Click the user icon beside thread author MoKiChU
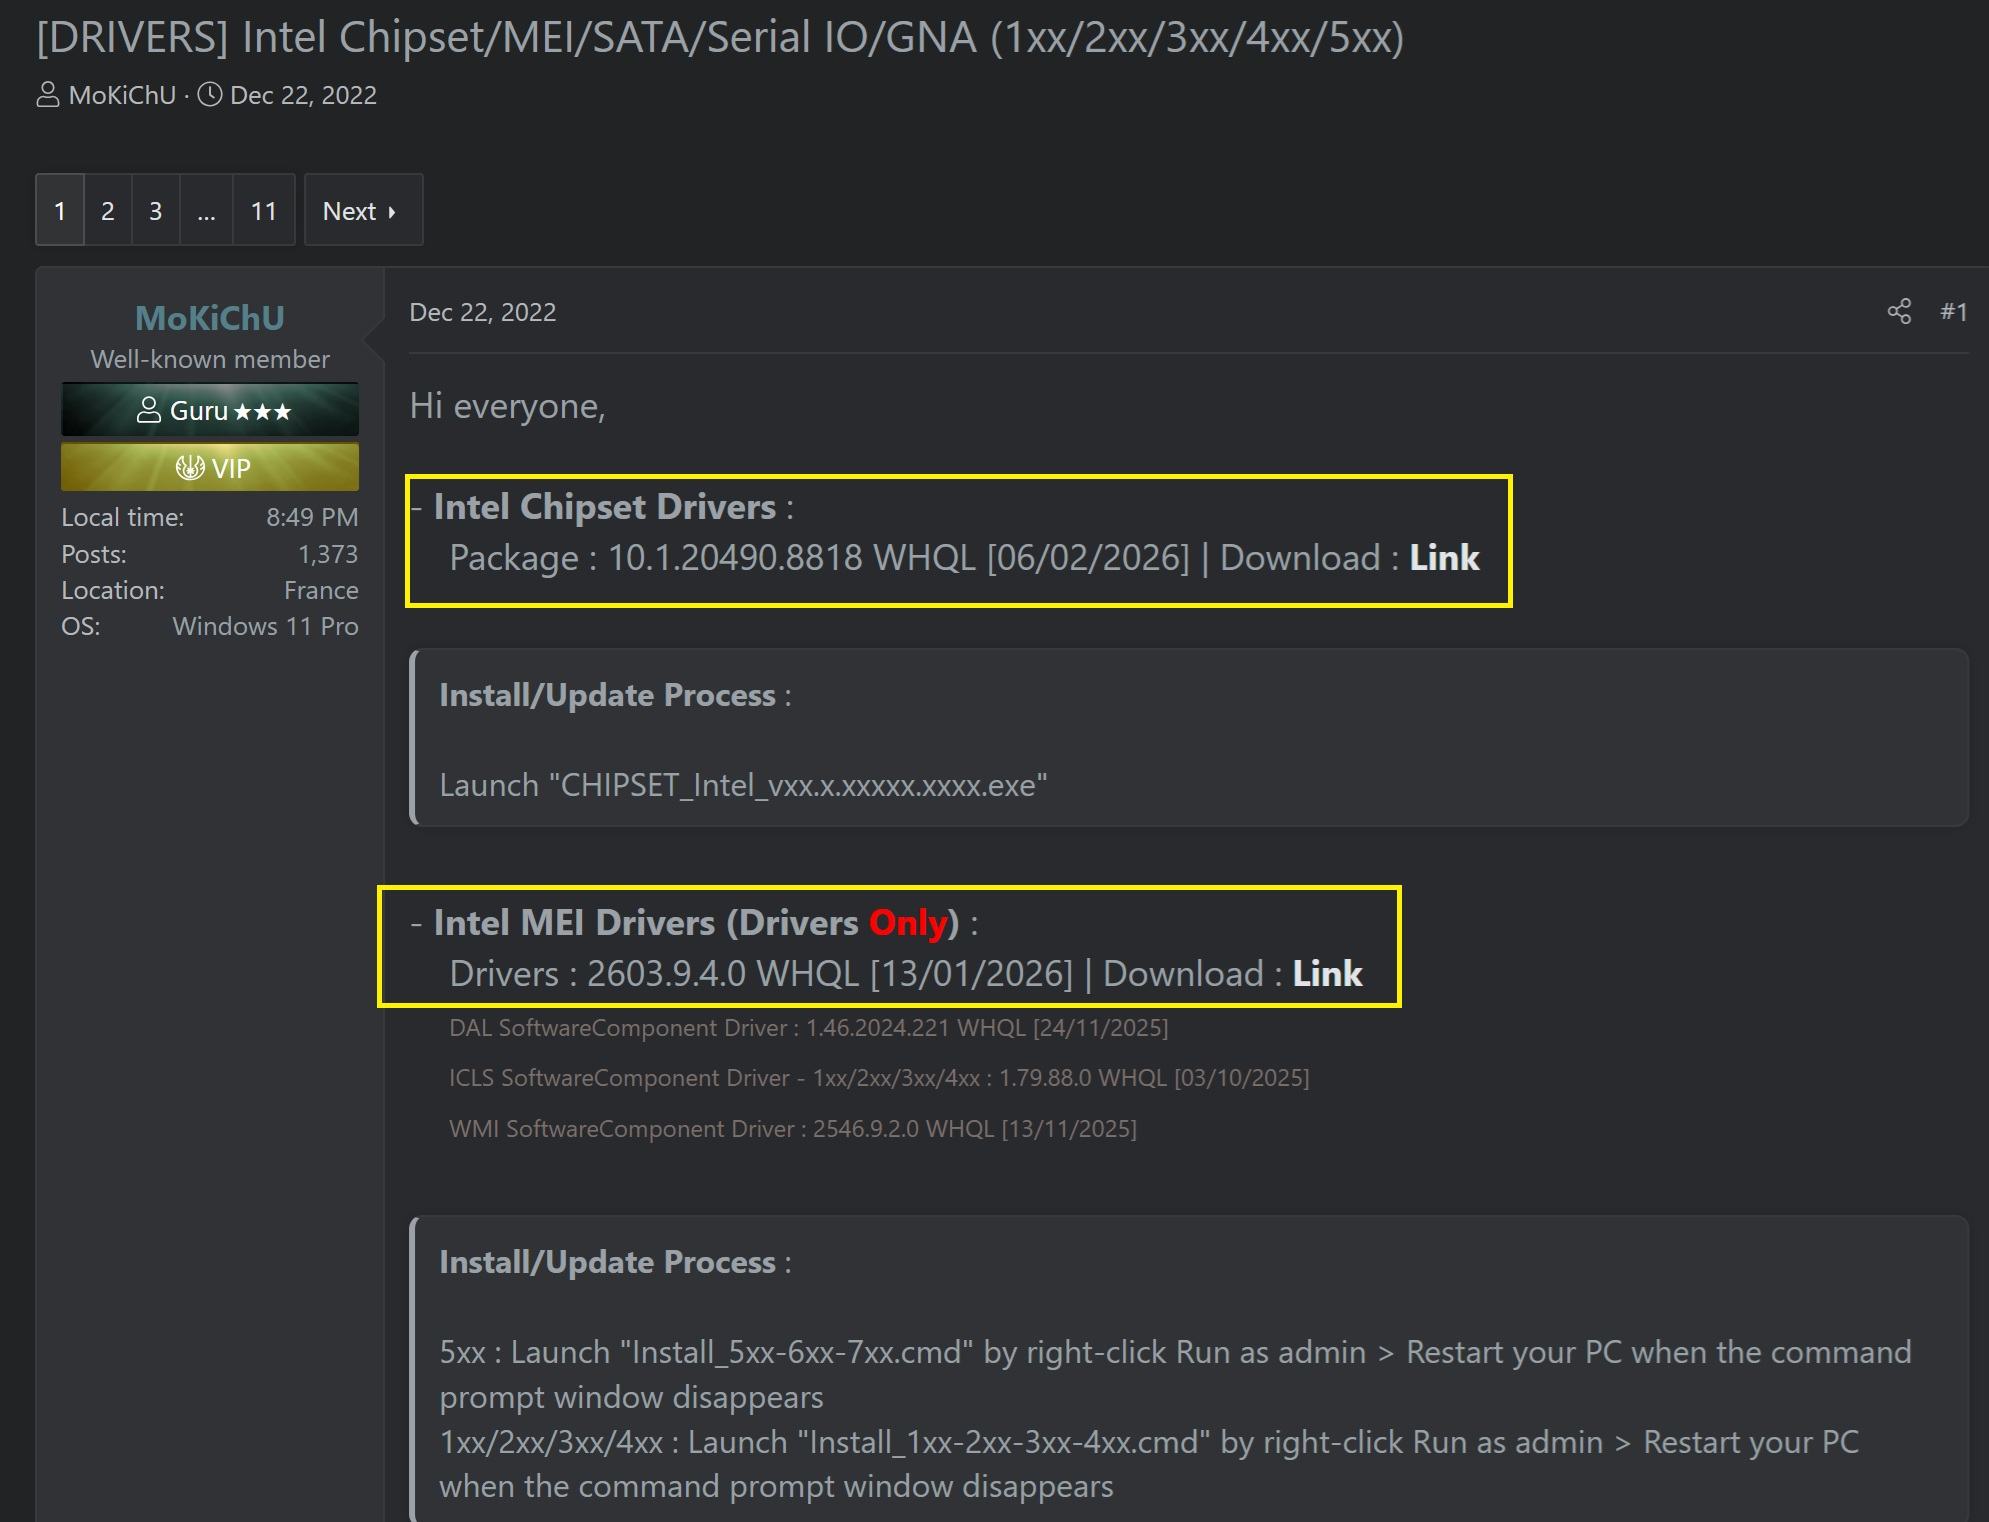Image resolution: width=1989 pixels, height=1522 pixels. click(x=48, y=95)
